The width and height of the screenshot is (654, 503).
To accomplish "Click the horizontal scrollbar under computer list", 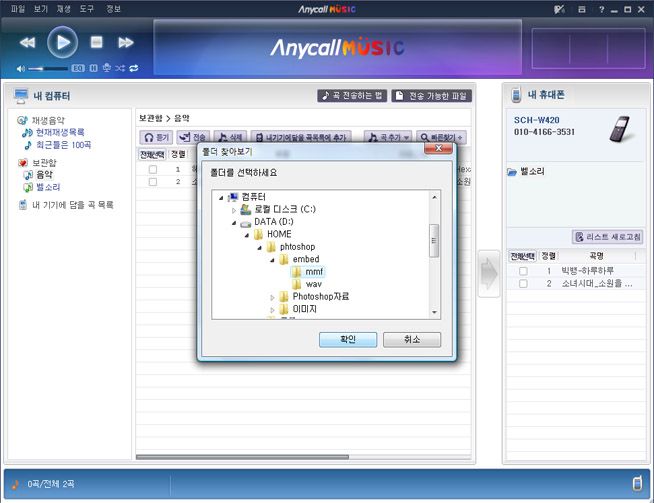I will click(x=242, y=457).
